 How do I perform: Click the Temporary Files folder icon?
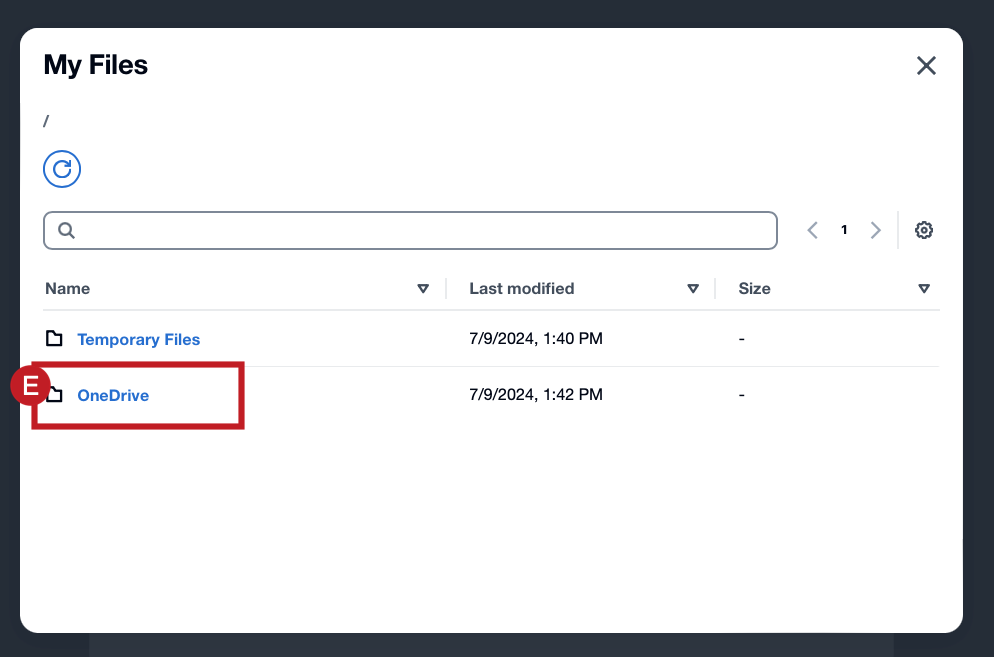55,339
